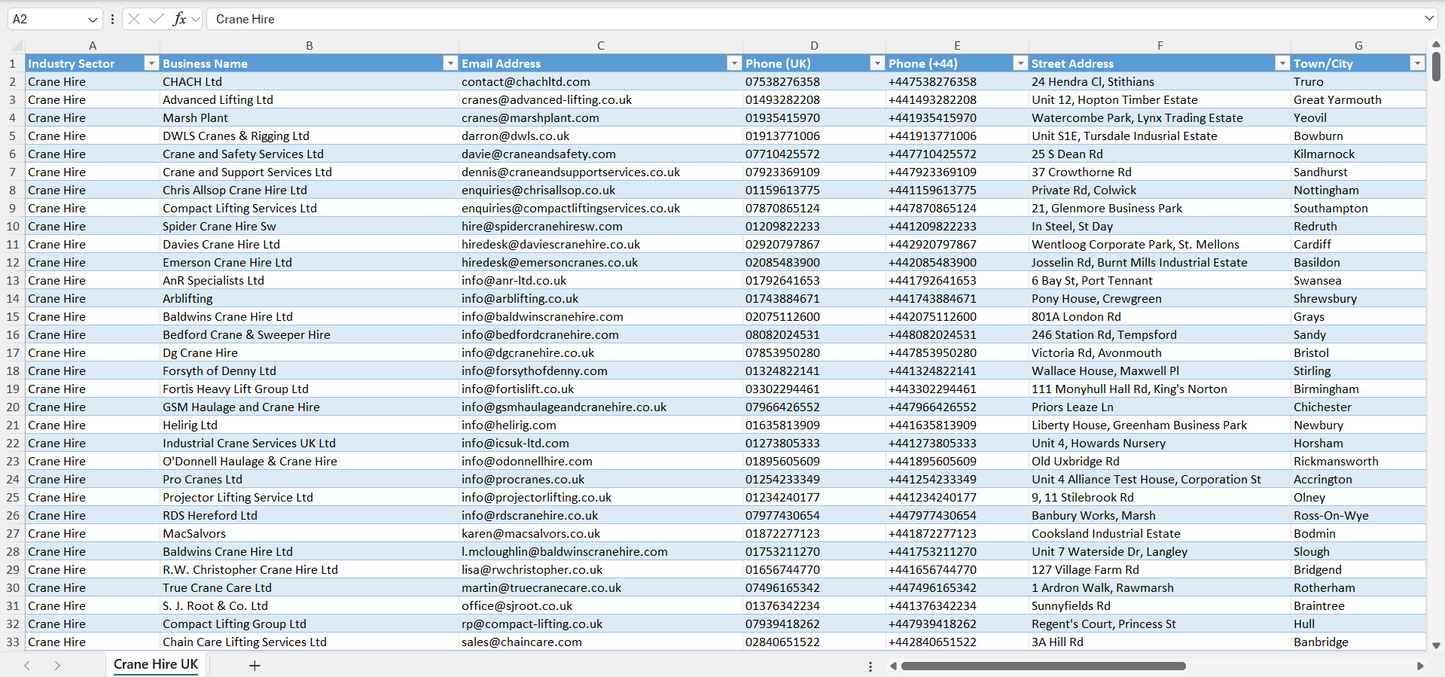The height and width of the screenshot is (677, 1445).
Task: Select column C header
Action: pos(600,45)
